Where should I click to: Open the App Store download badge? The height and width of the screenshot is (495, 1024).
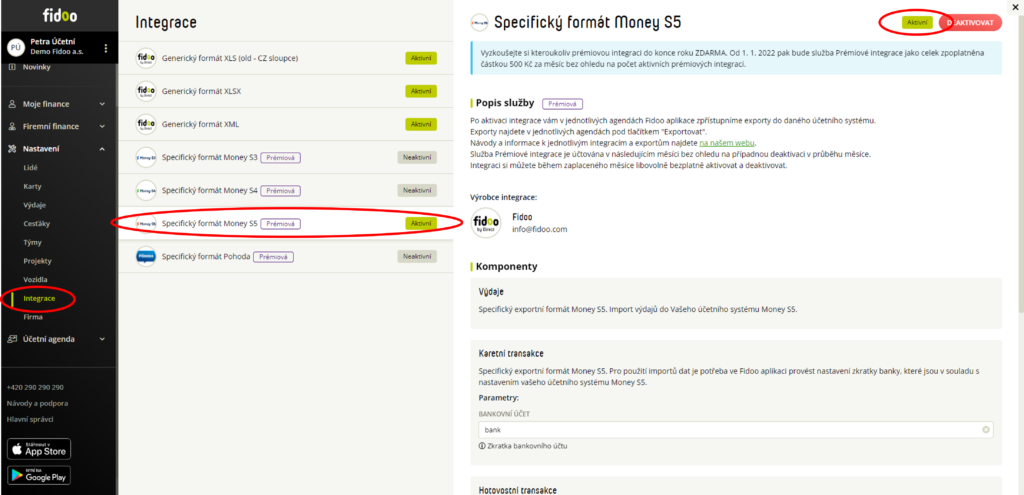pos(39,449)
